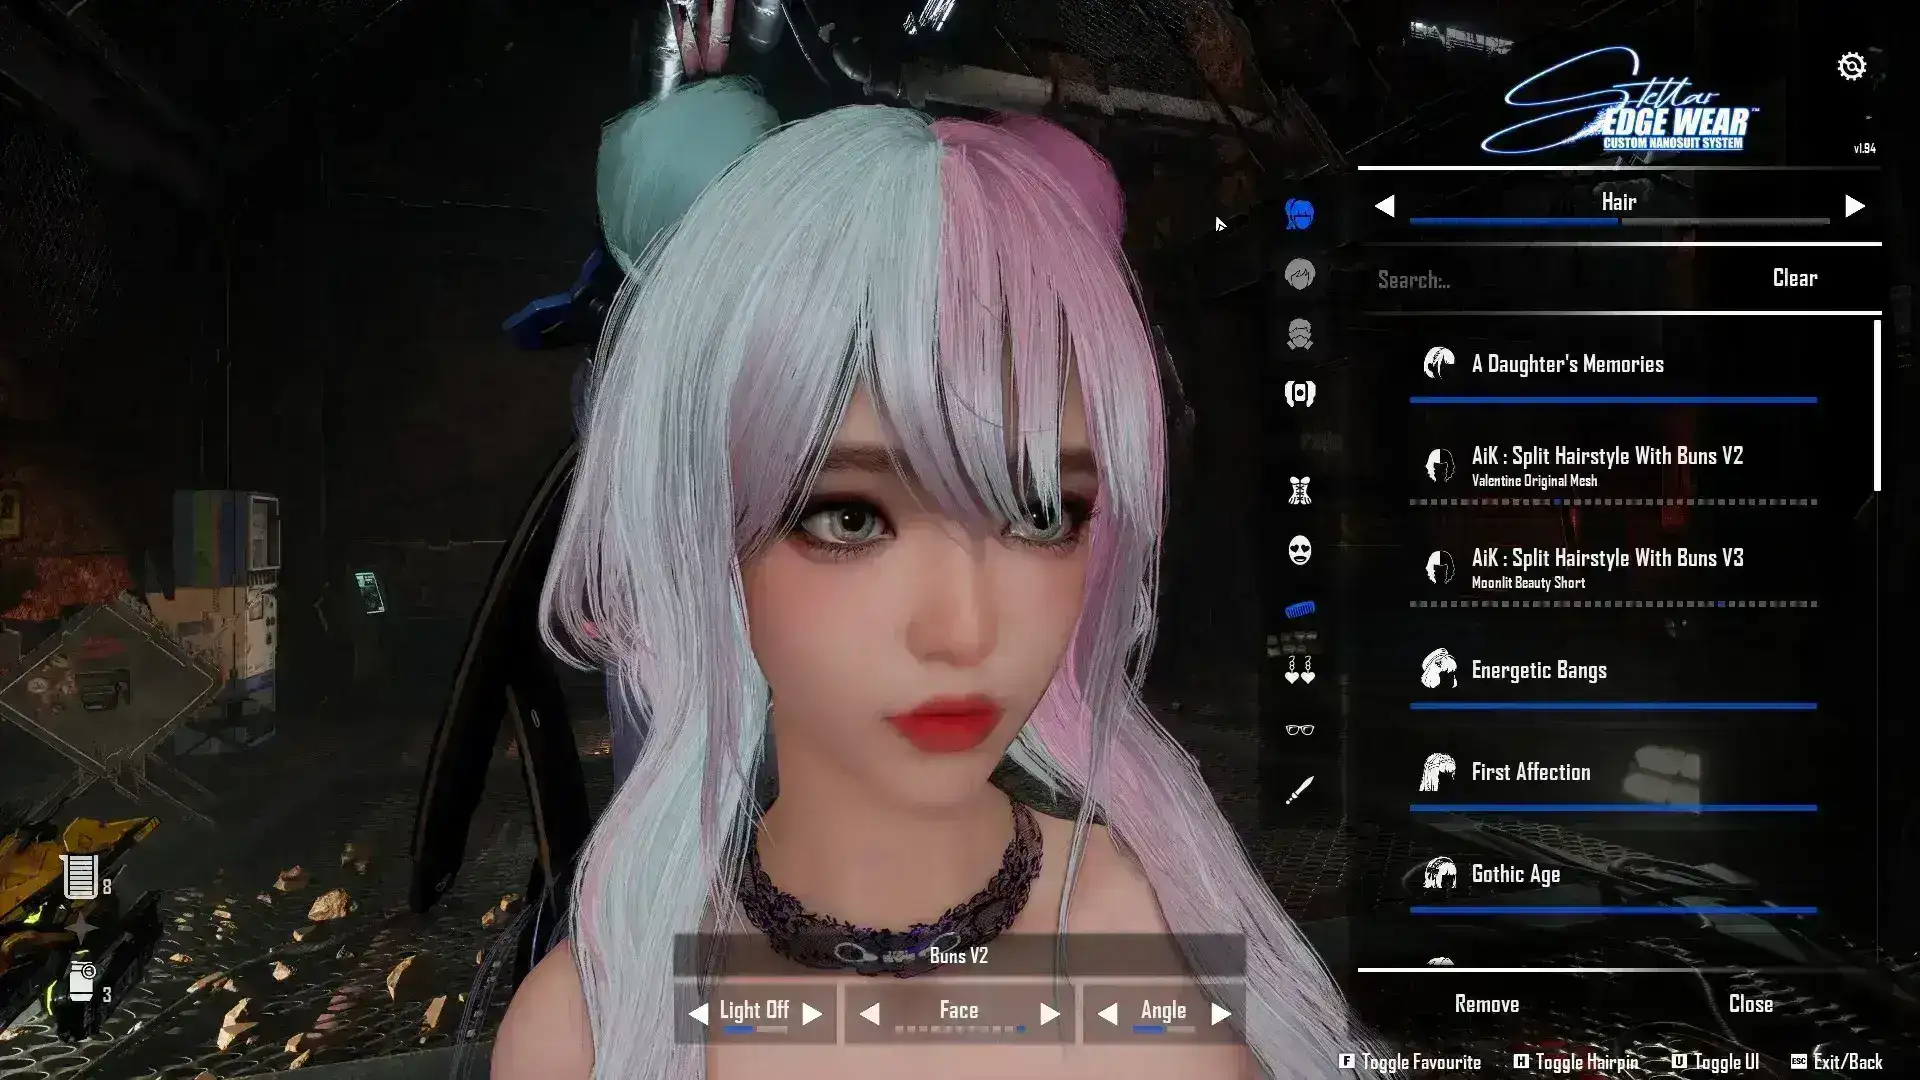Go to previous category before Hair

(x=1384, y=206)
